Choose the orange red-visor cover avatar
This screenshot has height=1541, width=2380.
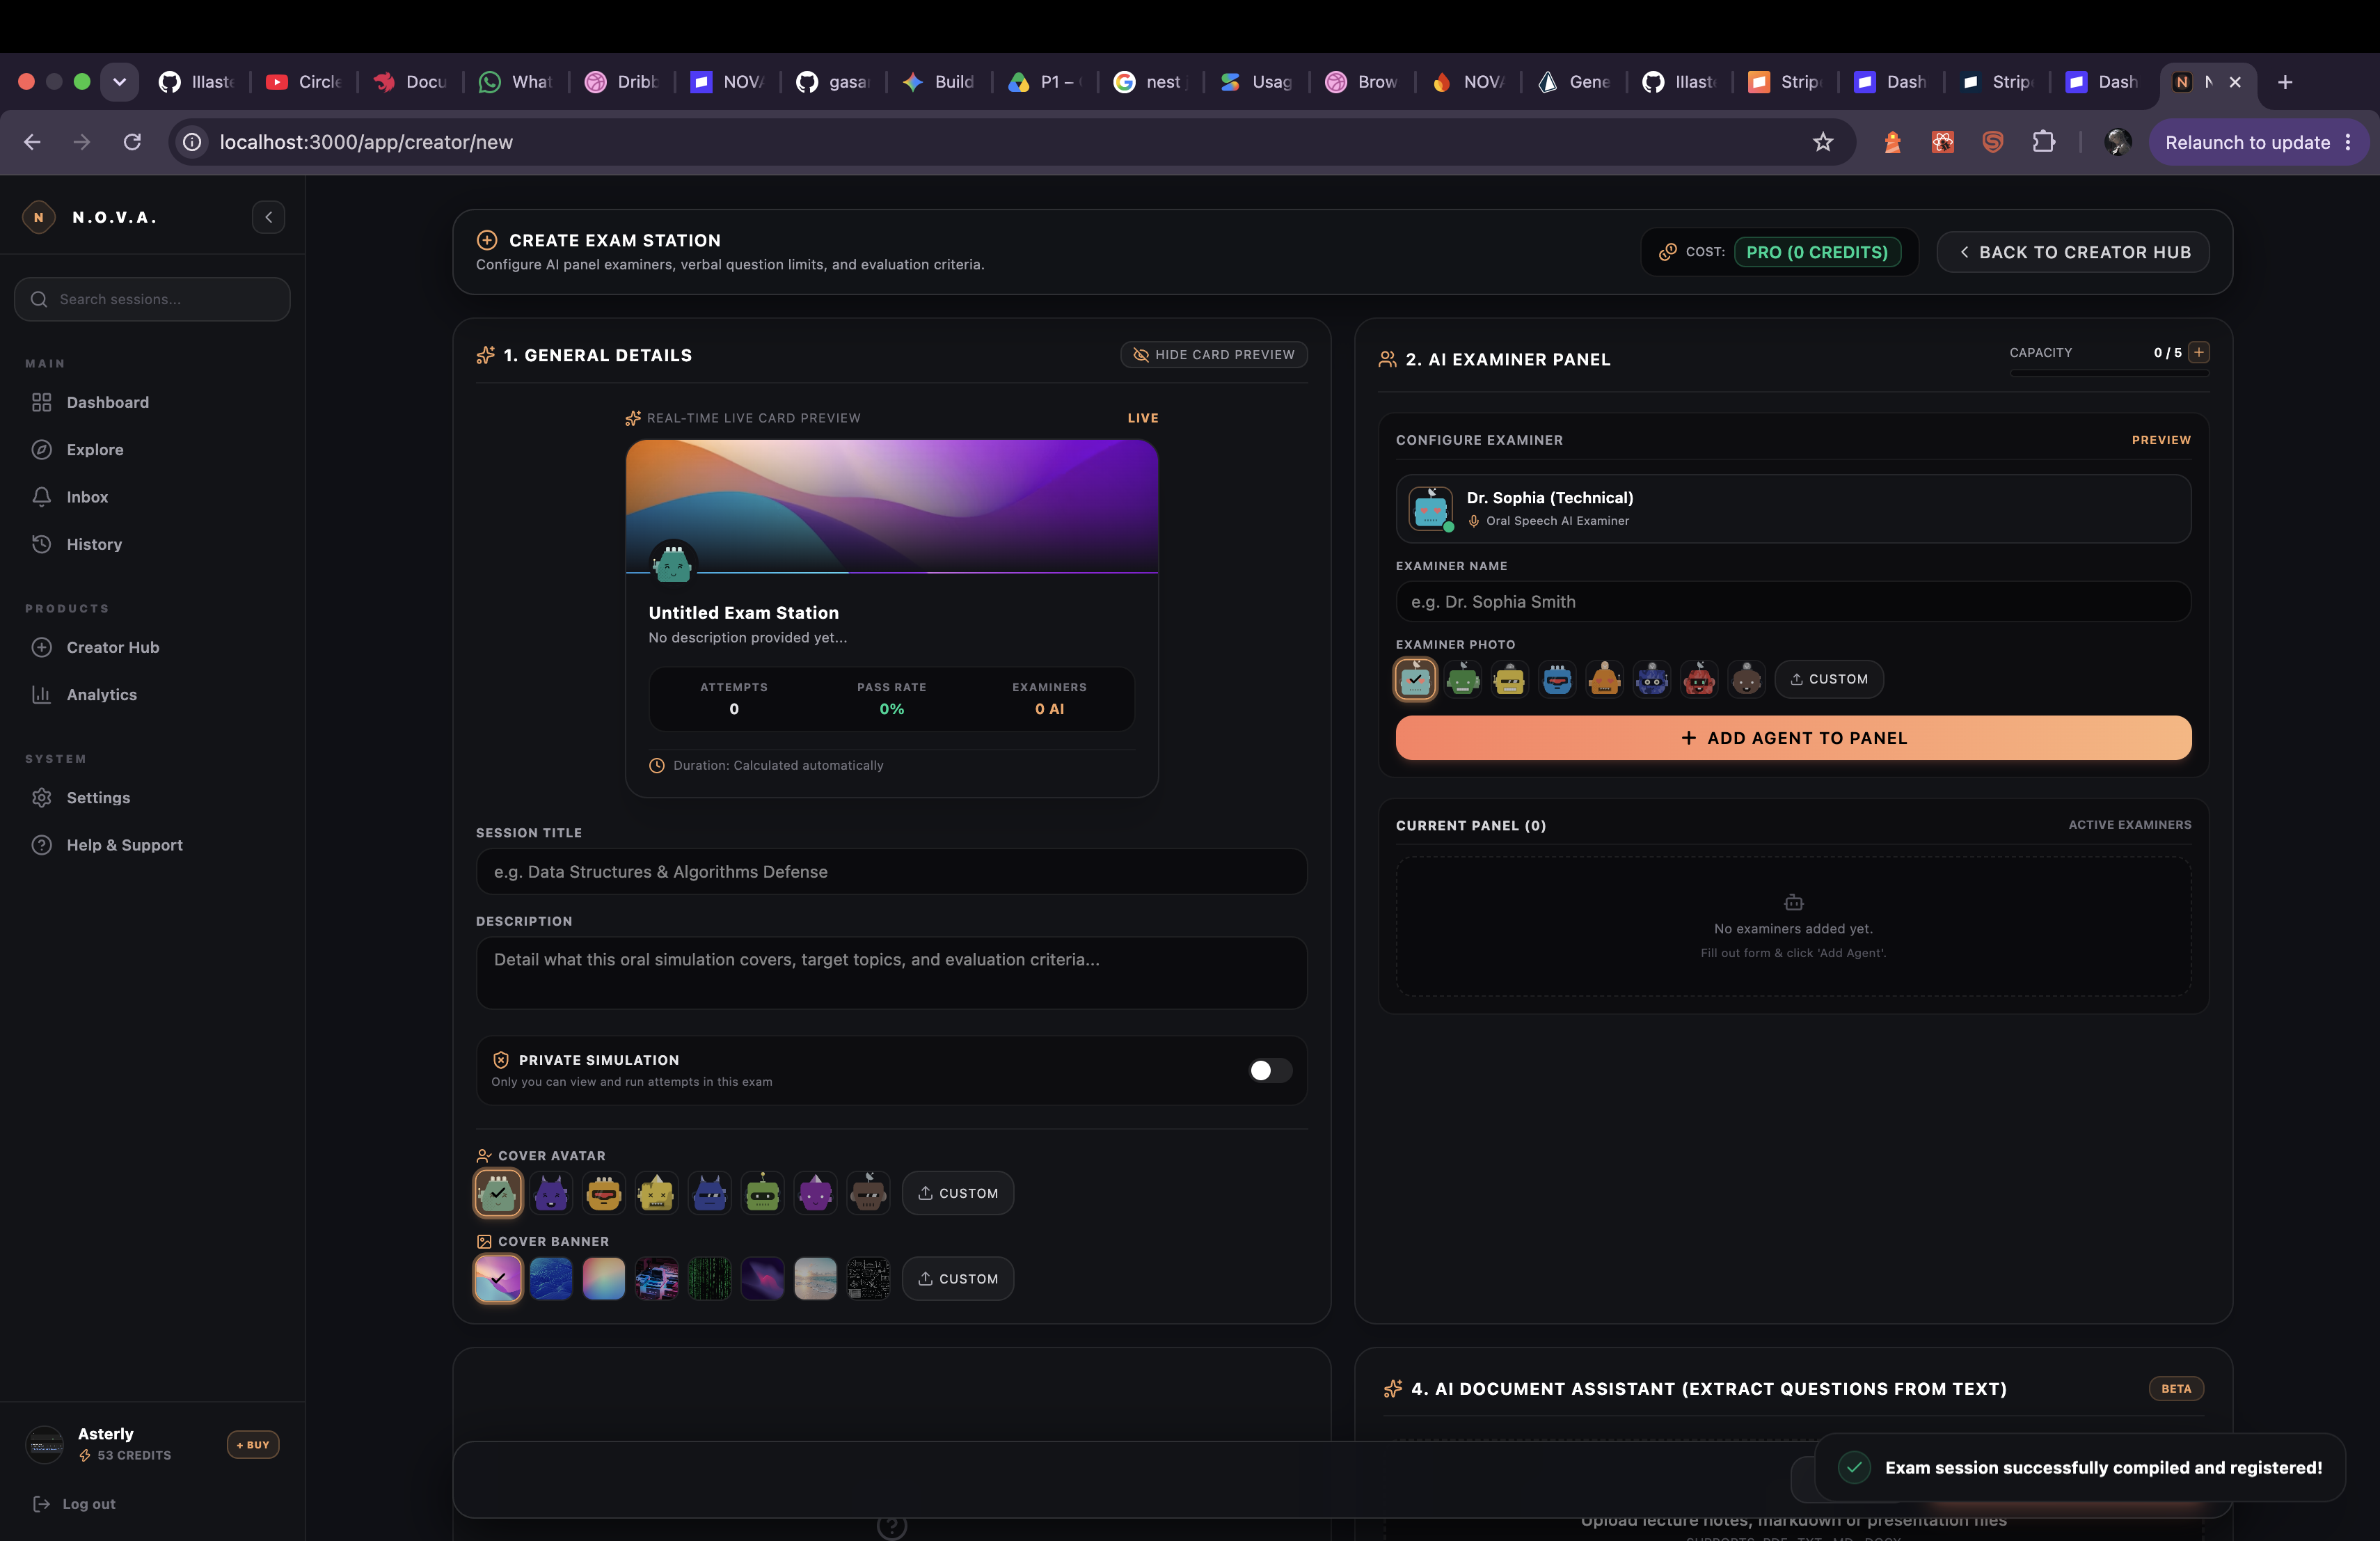(604, 1193)
